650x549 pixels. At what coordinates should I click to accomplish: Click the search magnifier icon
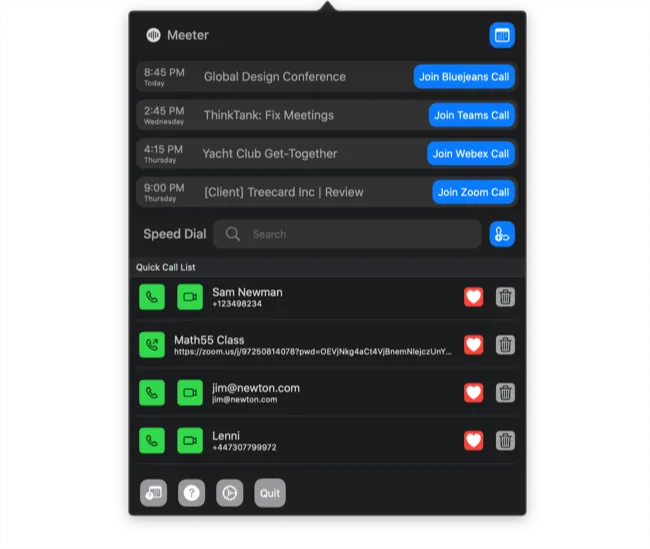pyautogui.click(x=233, y=234)
